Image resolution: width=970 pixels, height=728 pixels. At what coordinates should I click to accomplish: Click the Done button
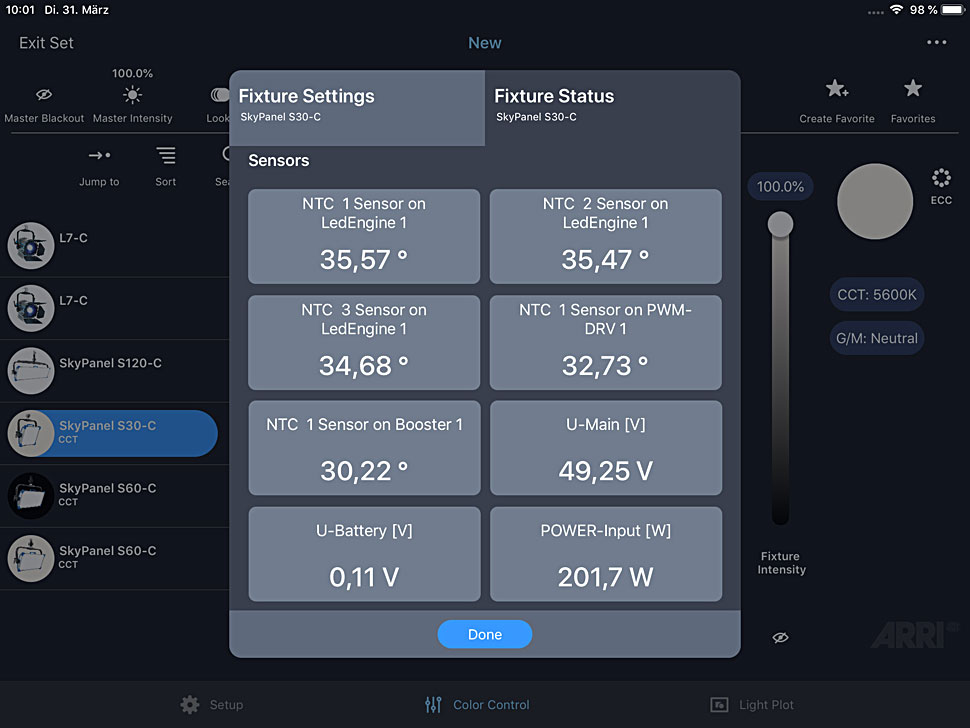484,634
